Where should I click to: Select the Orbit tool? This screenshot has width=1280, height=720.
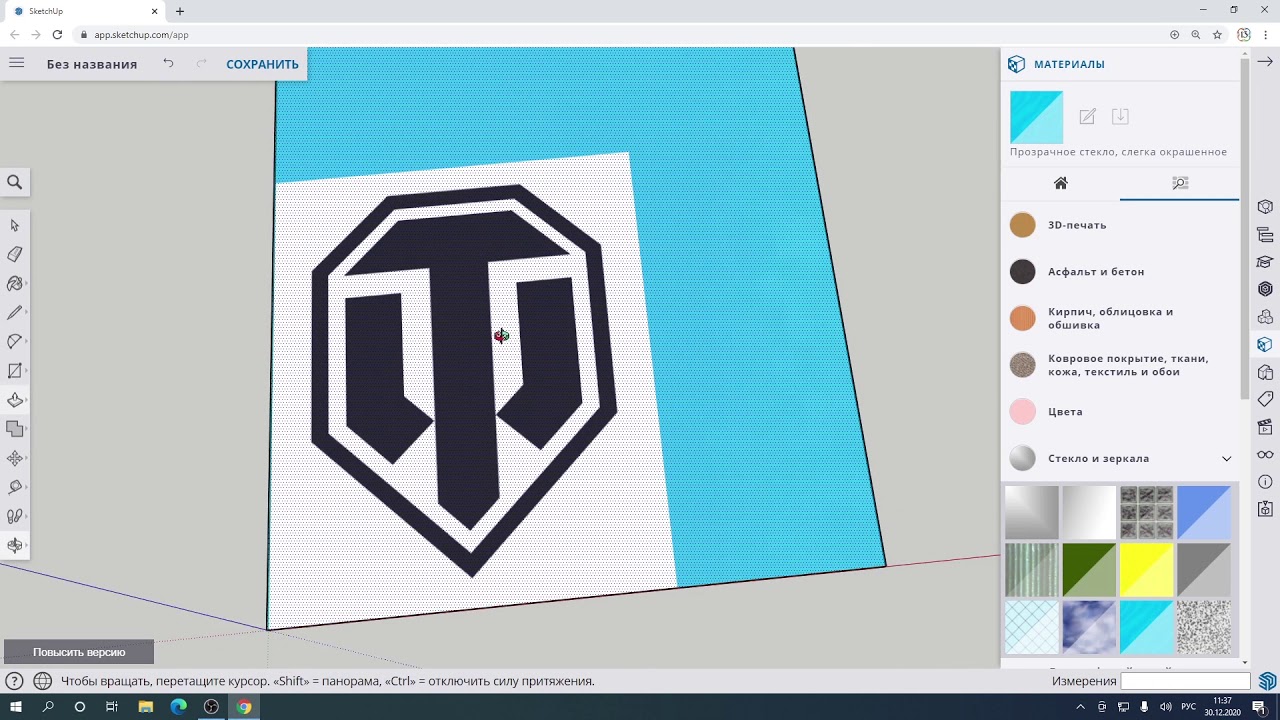tap(15, 545)
